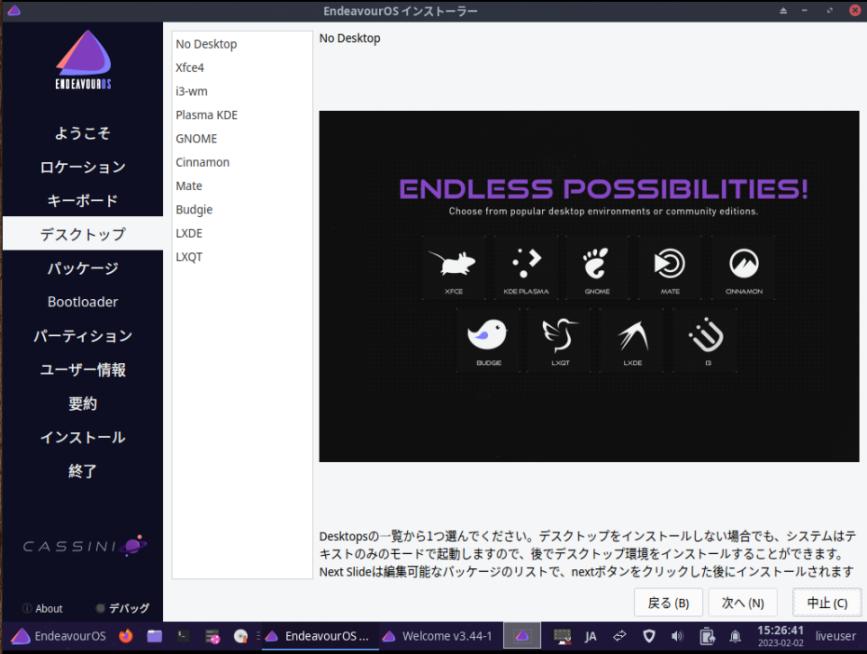
Task: Click the shield icon in system tray
Action: point(649,637)
